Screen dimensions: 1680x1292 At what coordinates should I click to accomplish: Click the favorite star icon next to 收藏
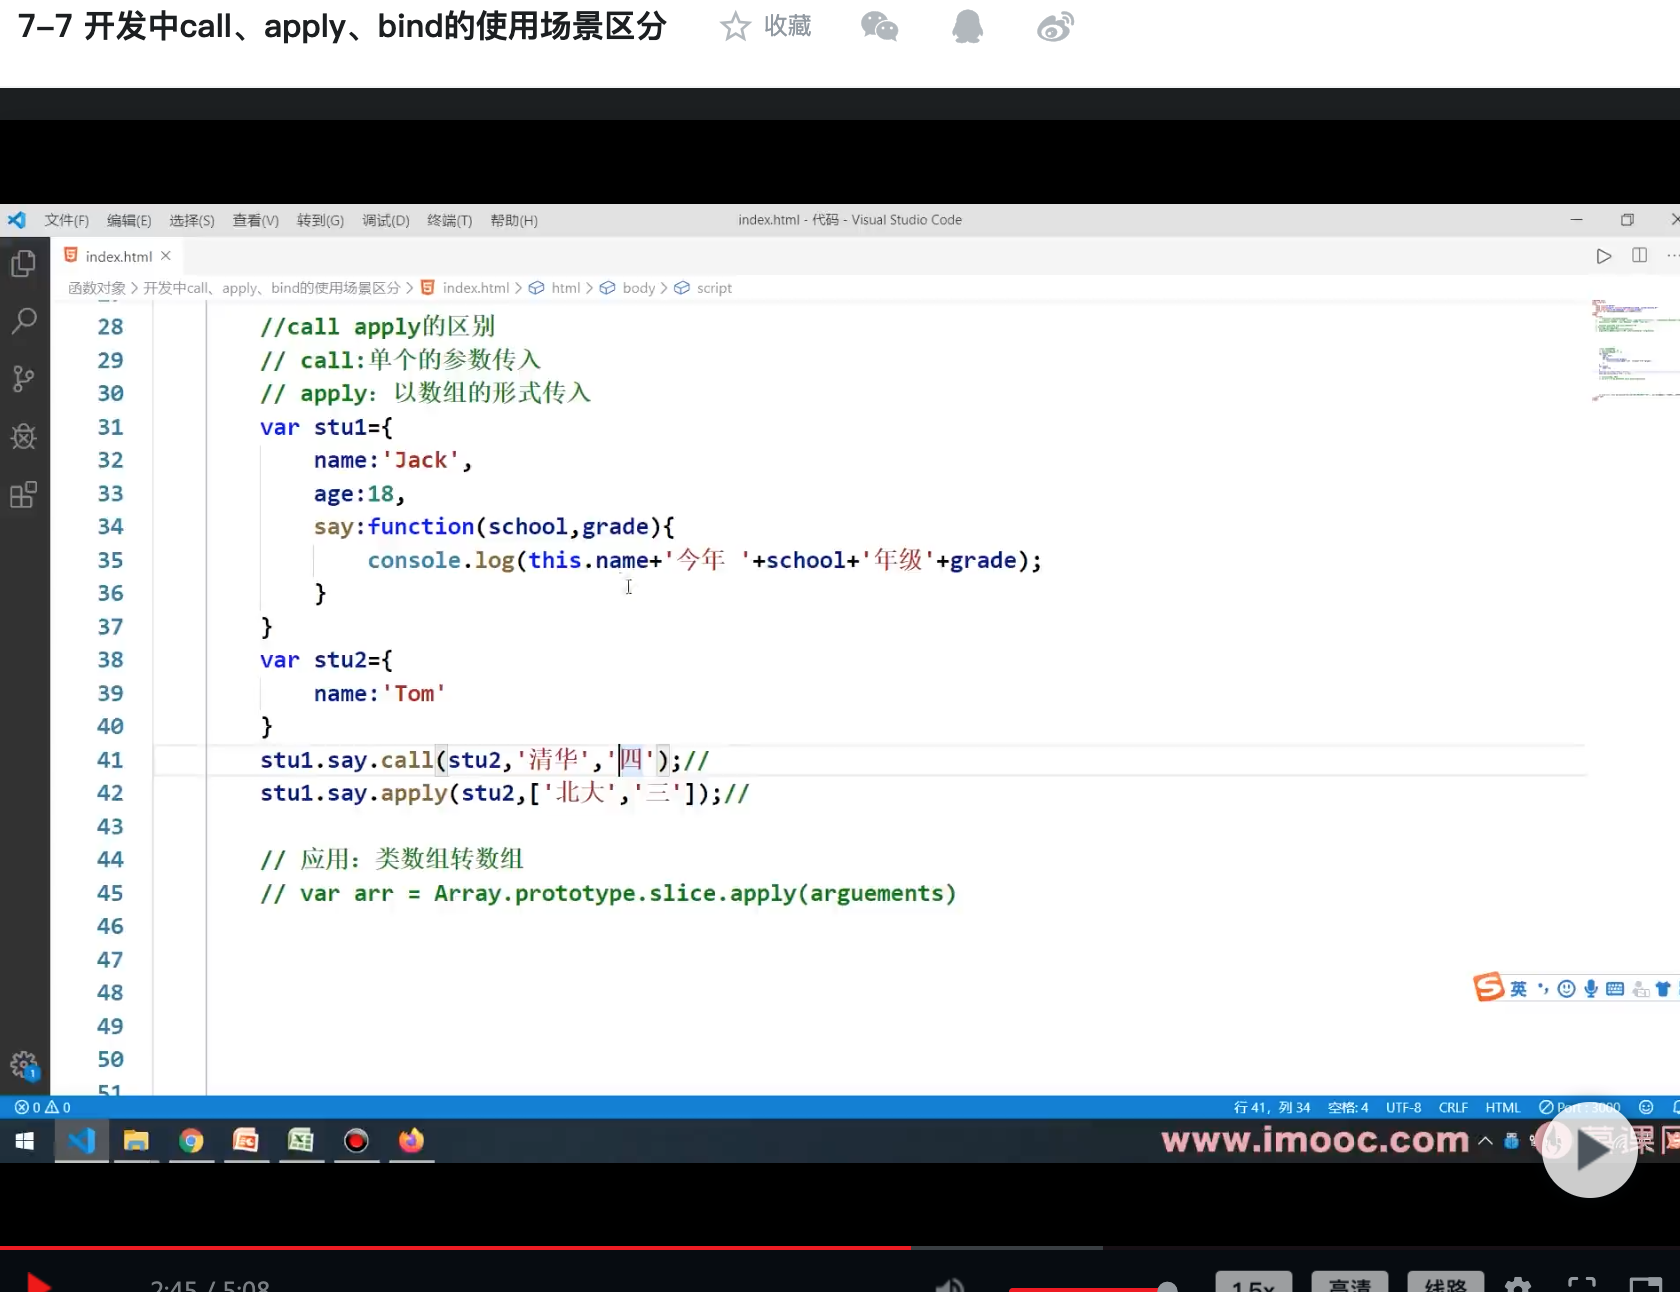pos(735,26)
